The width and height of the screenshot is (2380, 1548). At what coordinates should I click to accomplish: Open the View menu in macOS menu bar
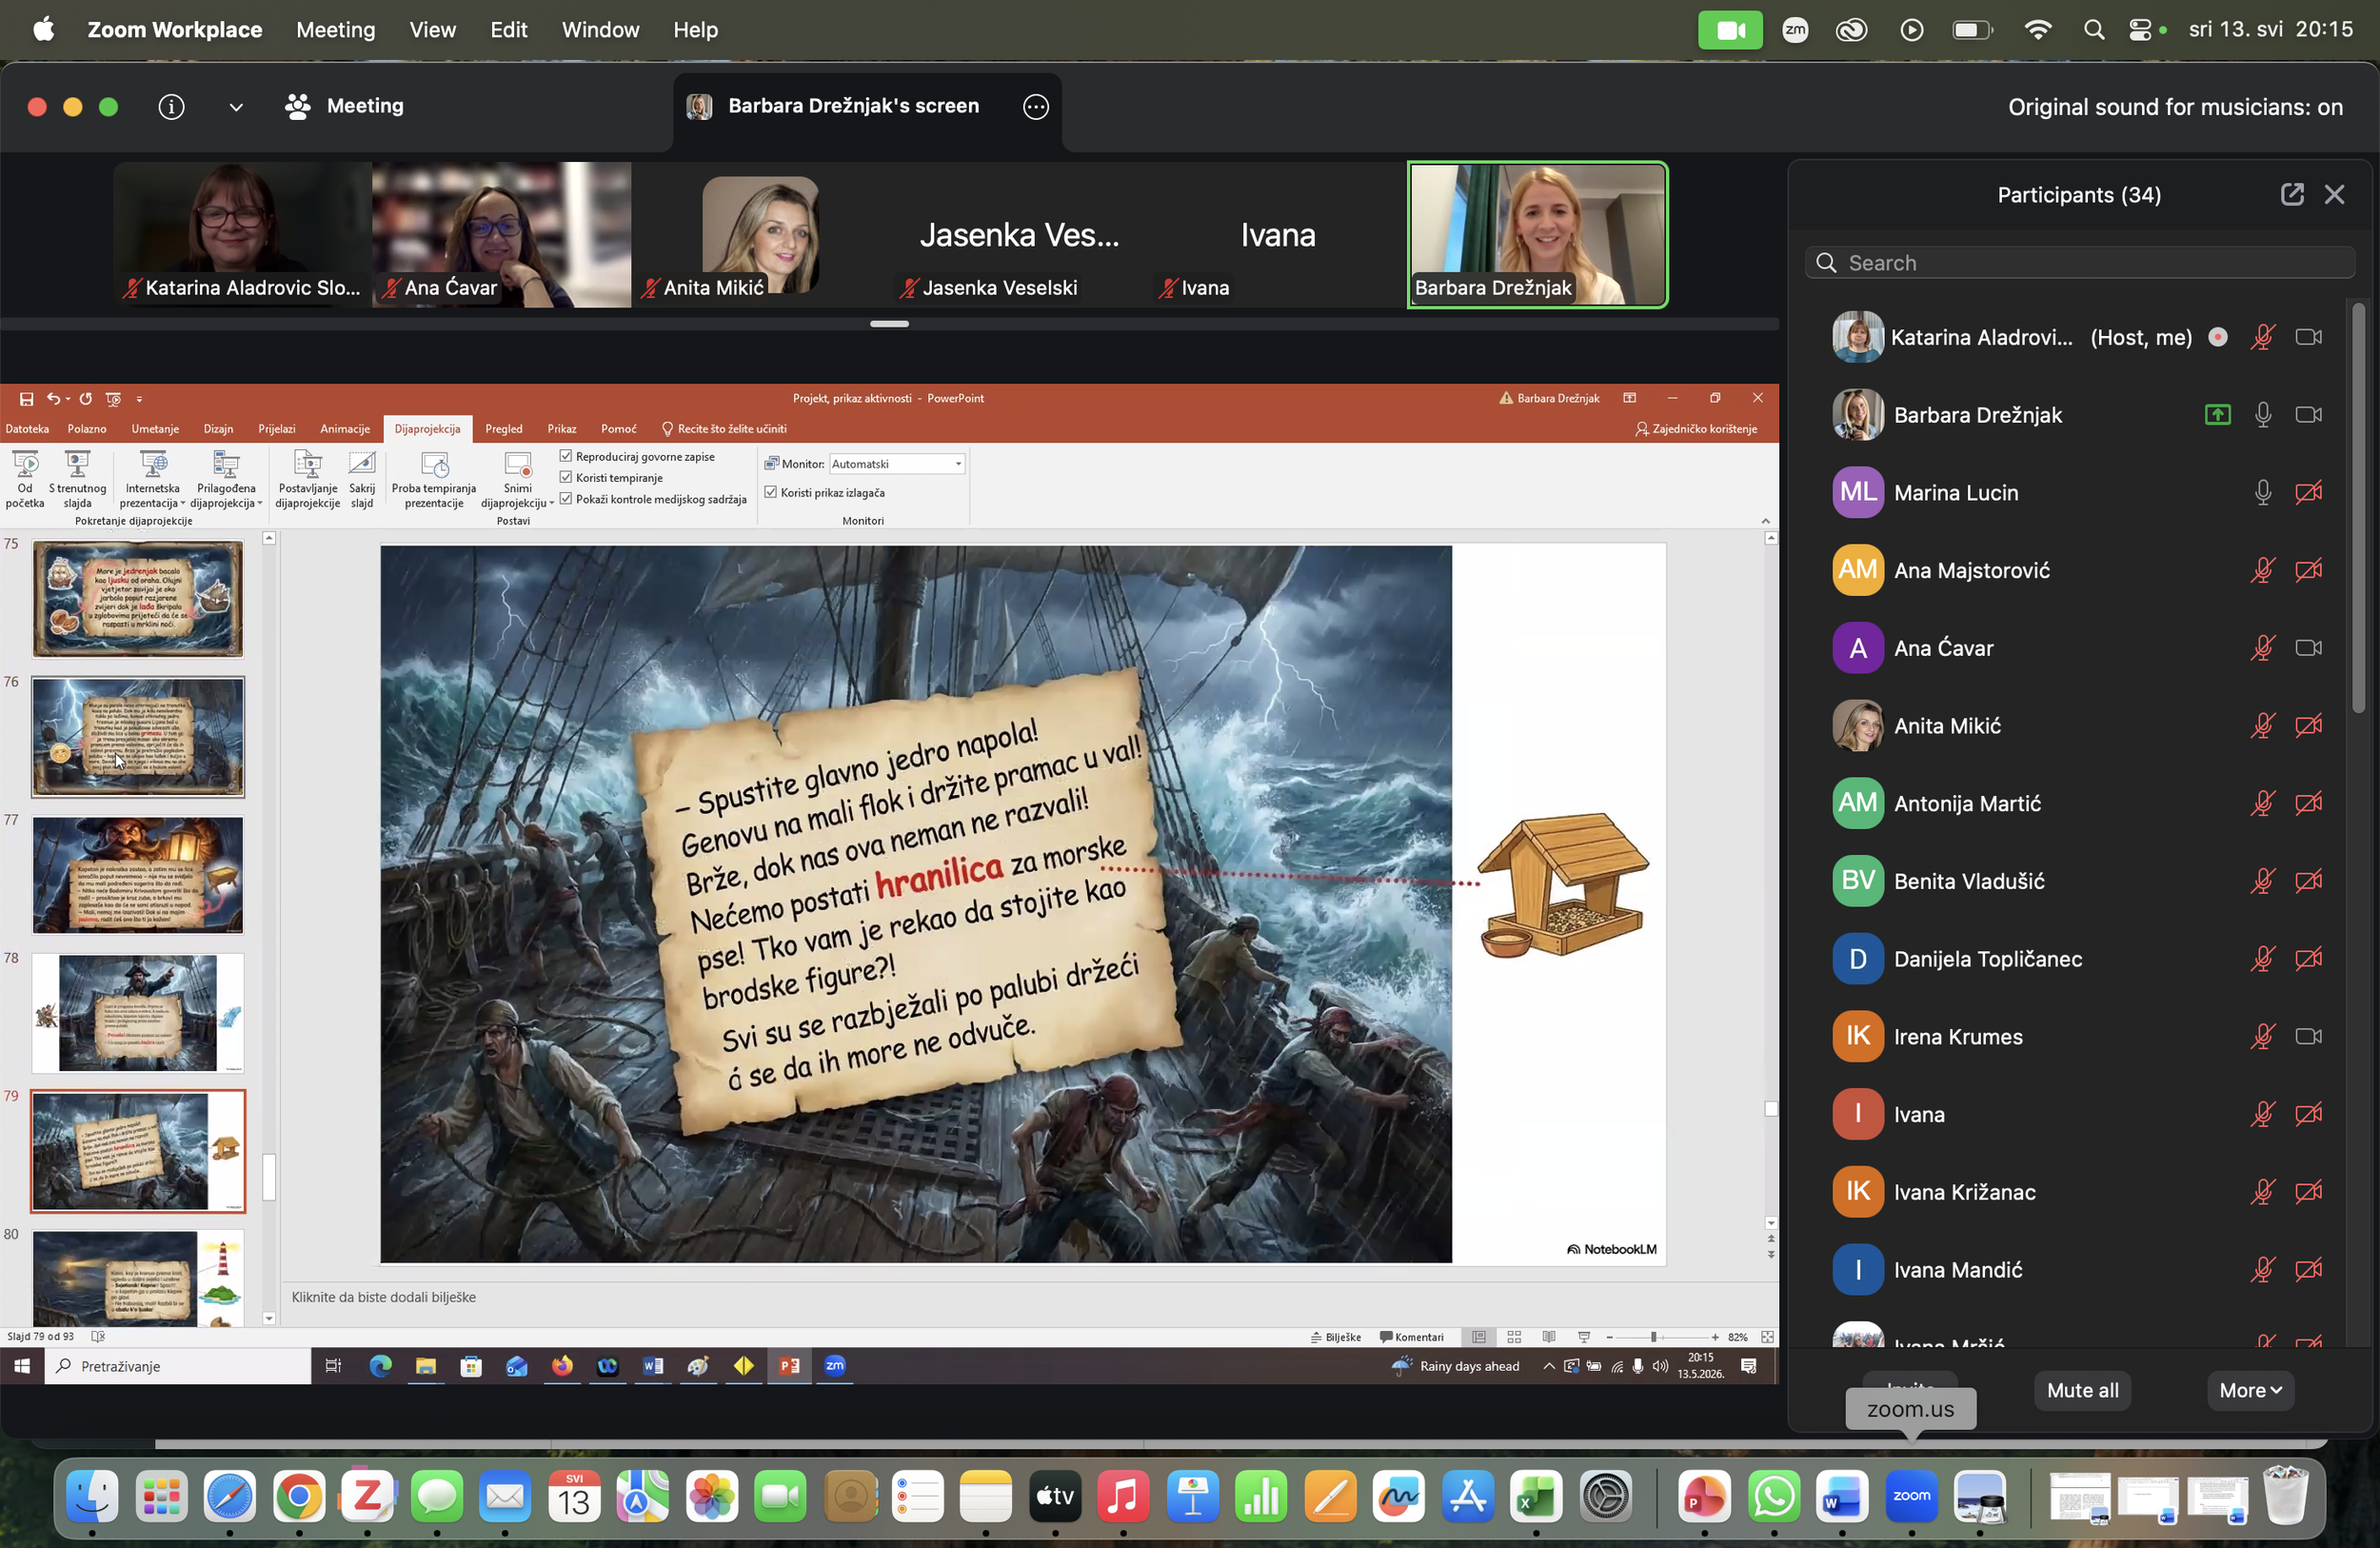click(432, 30)
